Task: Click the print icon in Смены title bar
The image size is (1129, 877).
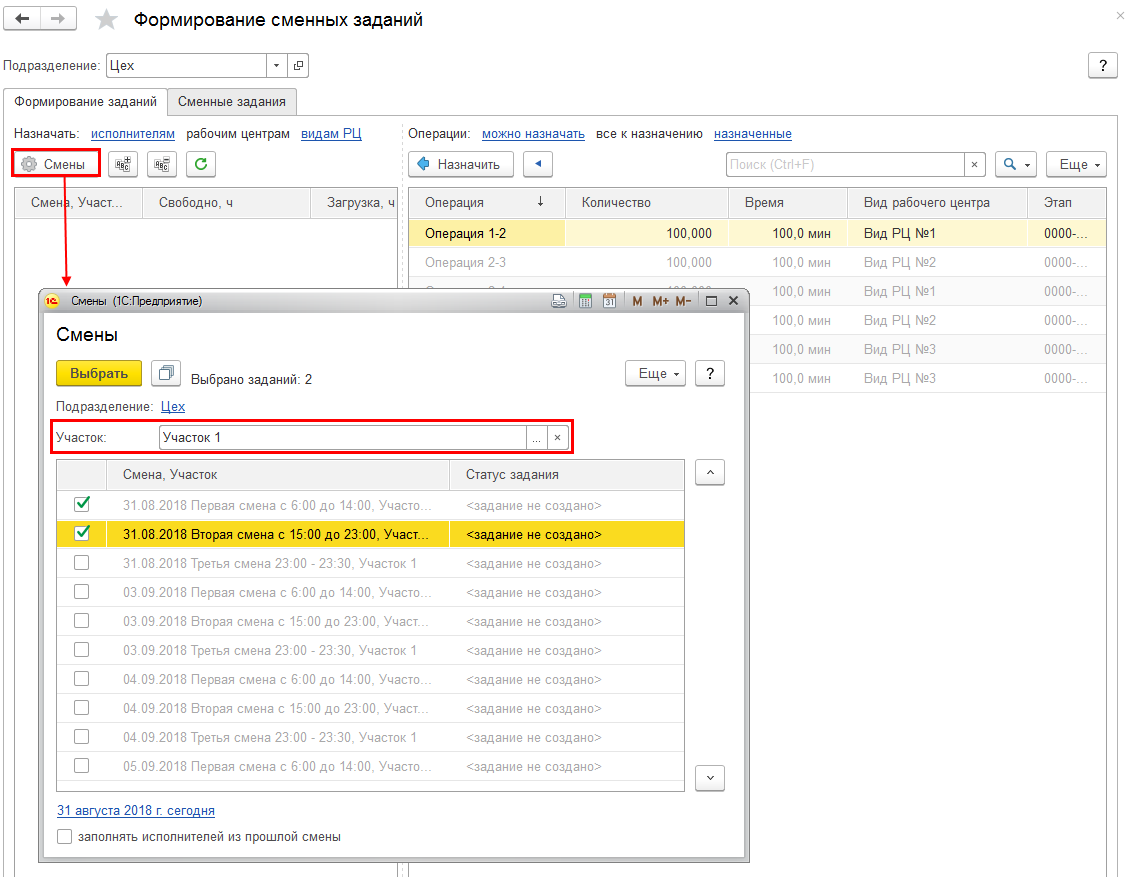Action: pos(559,301)
